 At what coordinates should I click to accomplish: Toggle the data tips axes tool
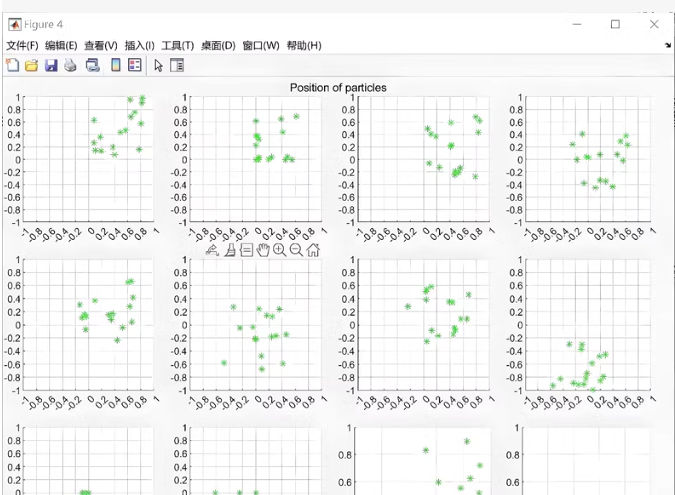click(x=246, y=250)
